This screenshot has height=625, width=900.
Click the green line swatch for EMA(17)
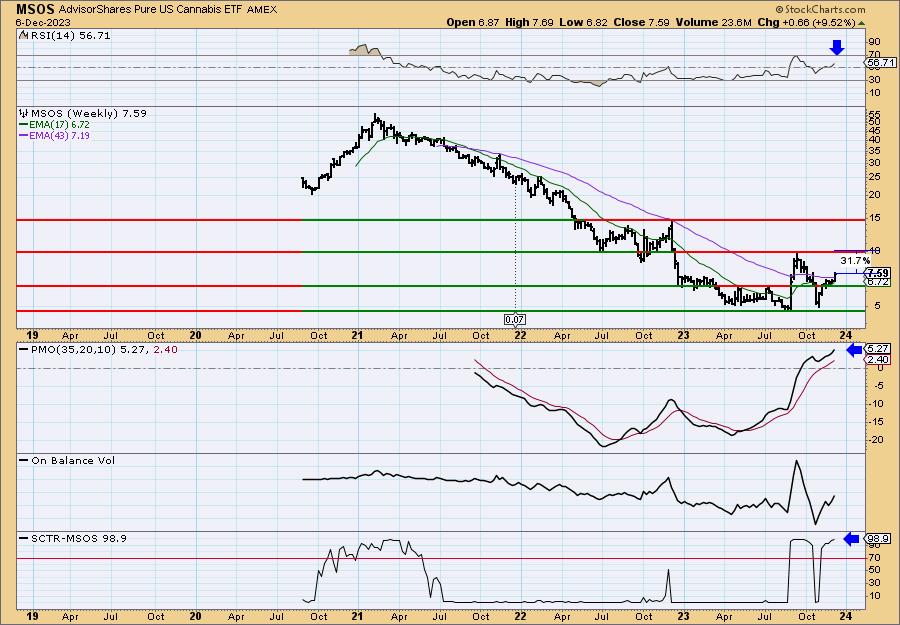(24, 125)
